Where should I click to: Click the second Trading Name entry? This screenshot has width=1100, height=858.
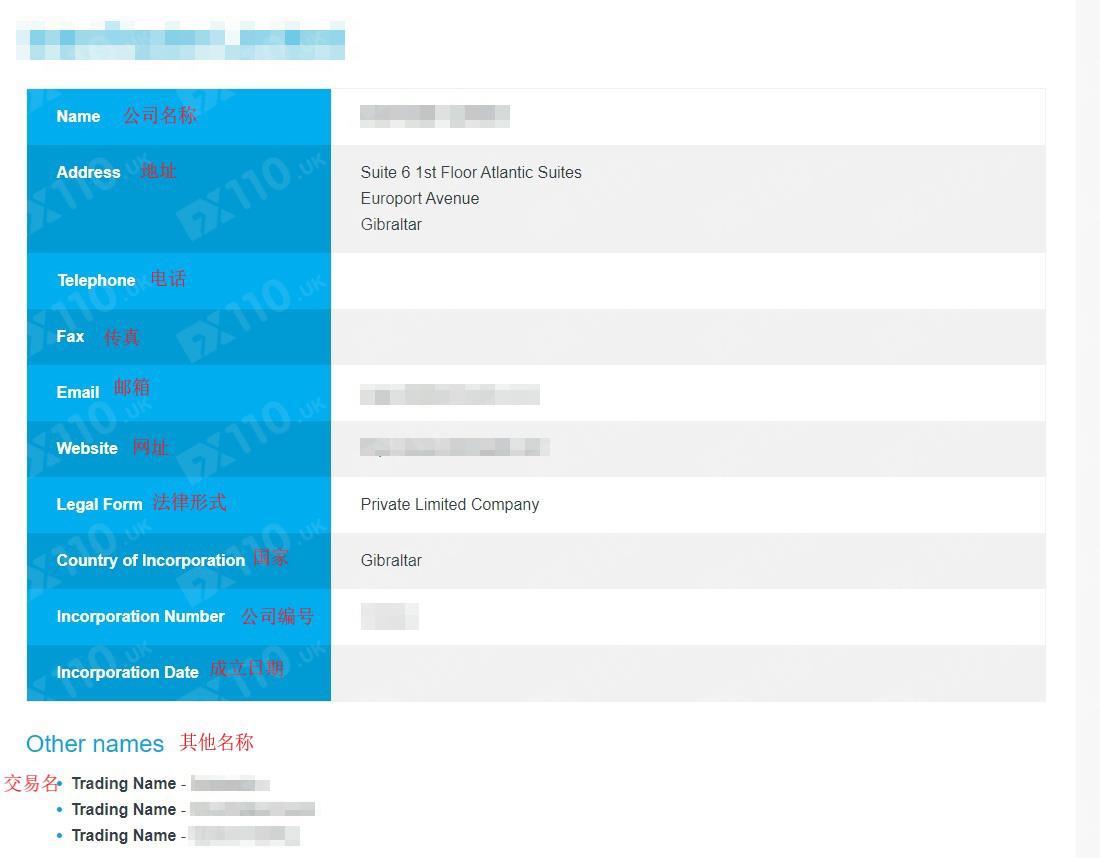(x=193, y=810)
